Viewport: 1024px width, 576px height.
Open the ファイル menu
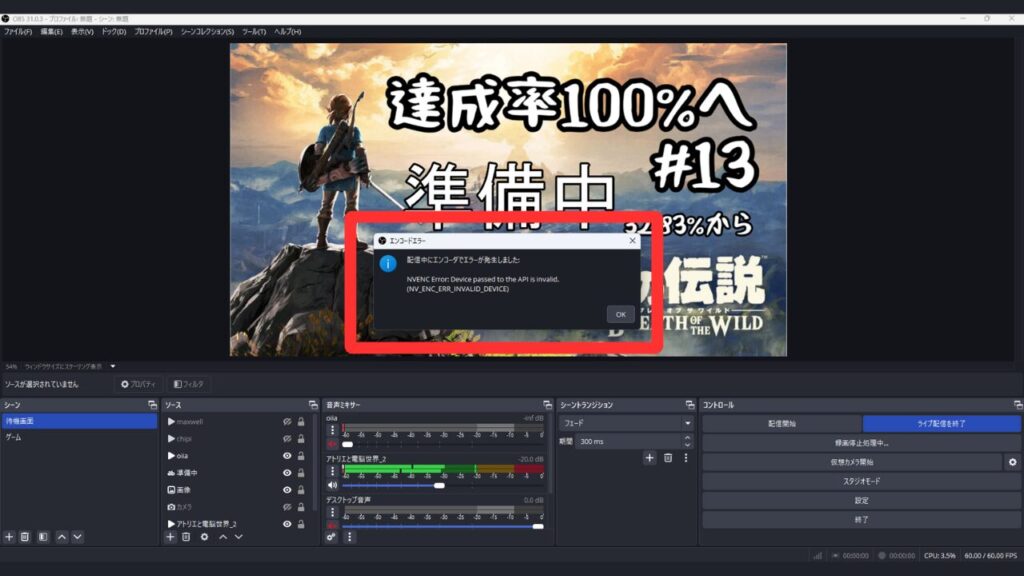[18, 31]
